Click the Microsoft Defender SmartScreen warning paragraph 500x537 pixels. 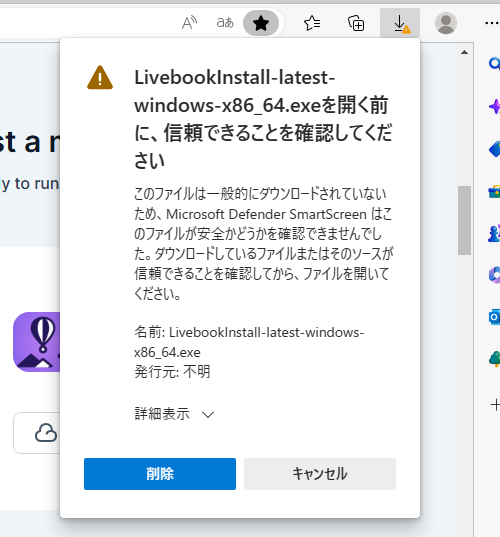pos(263,244)
